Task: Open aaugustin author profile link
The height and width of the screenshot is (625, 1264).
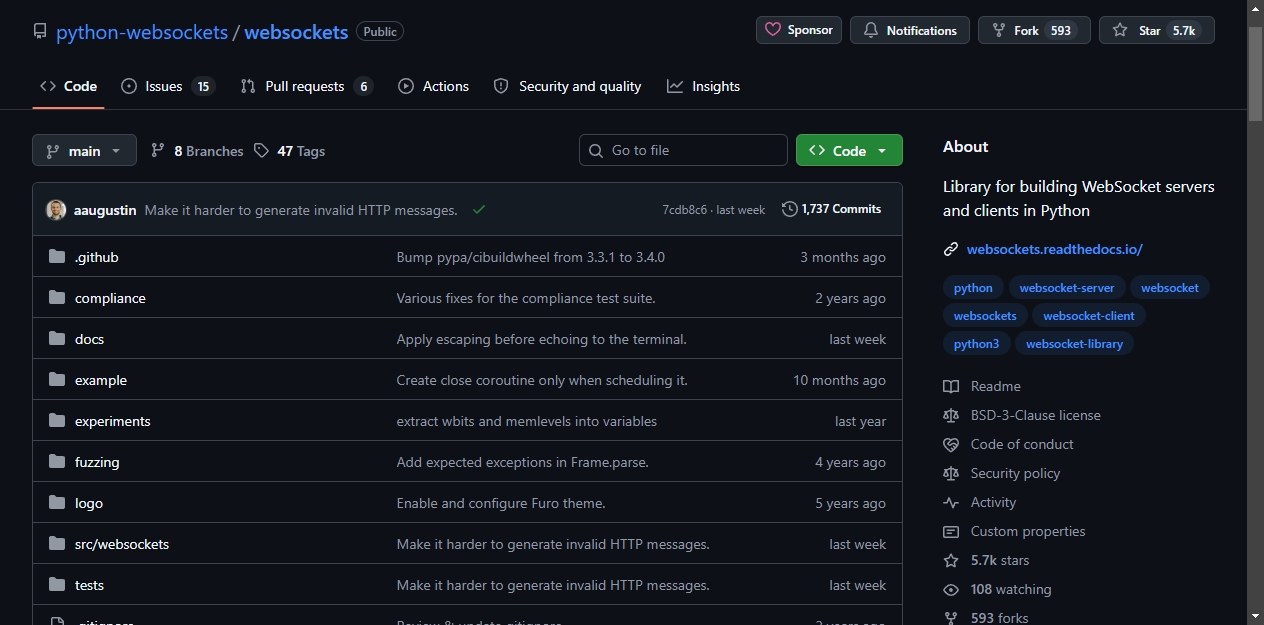Action: [105, 210]
